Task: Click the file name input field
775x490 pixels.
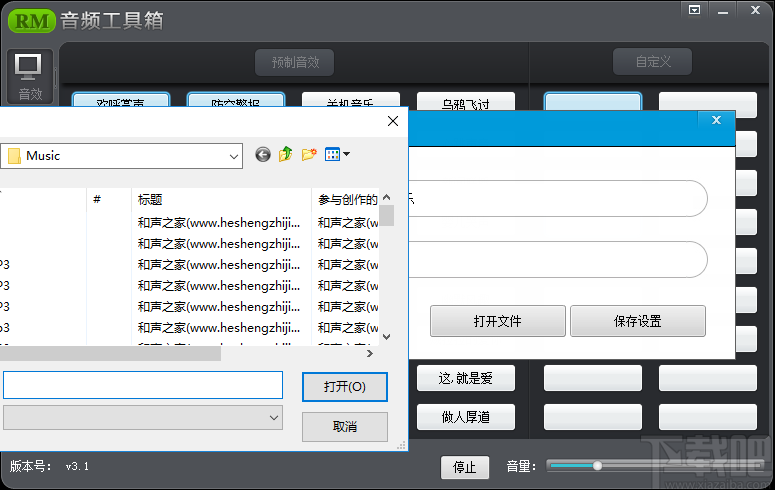Action: click(143, 385)
